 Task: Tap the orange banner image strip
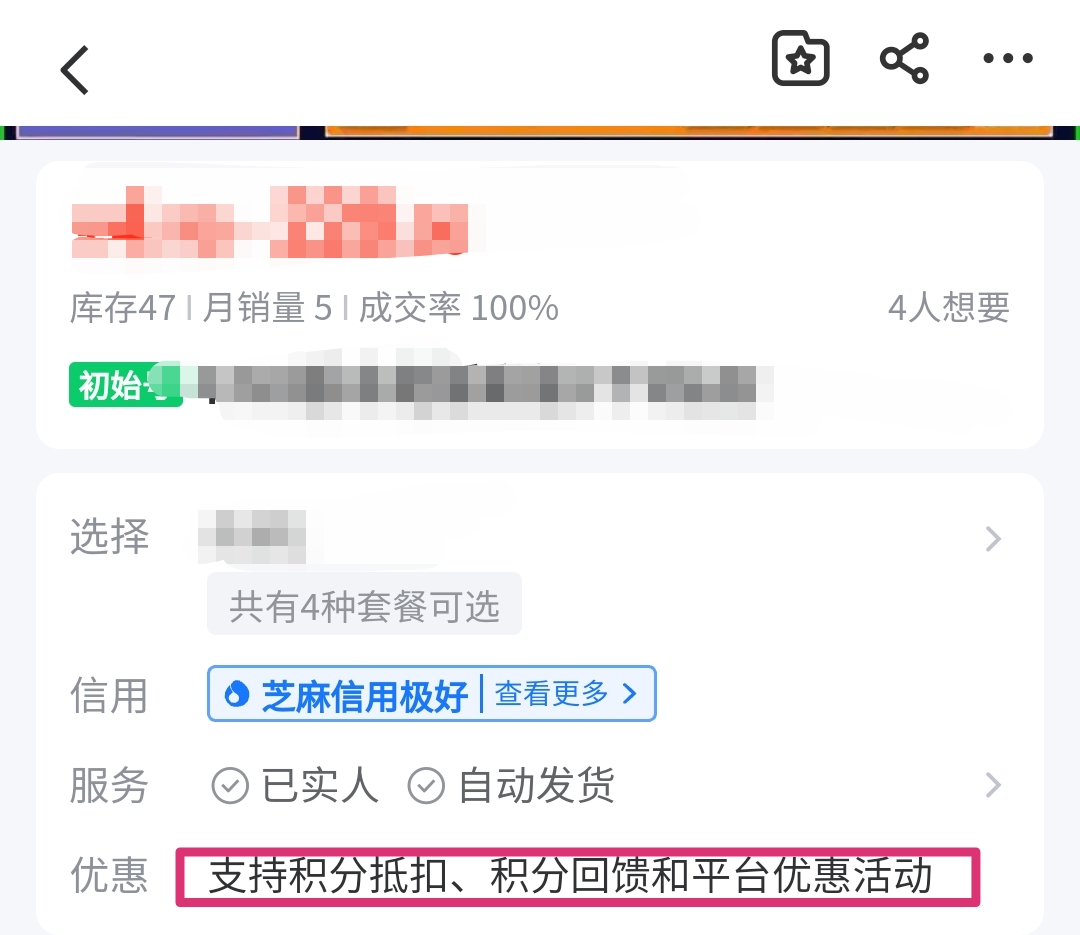[688, 131]
